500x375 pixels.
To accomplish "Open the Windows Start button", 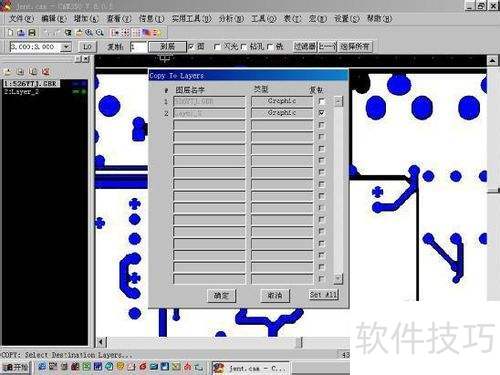I will click(x=16, y=367).
